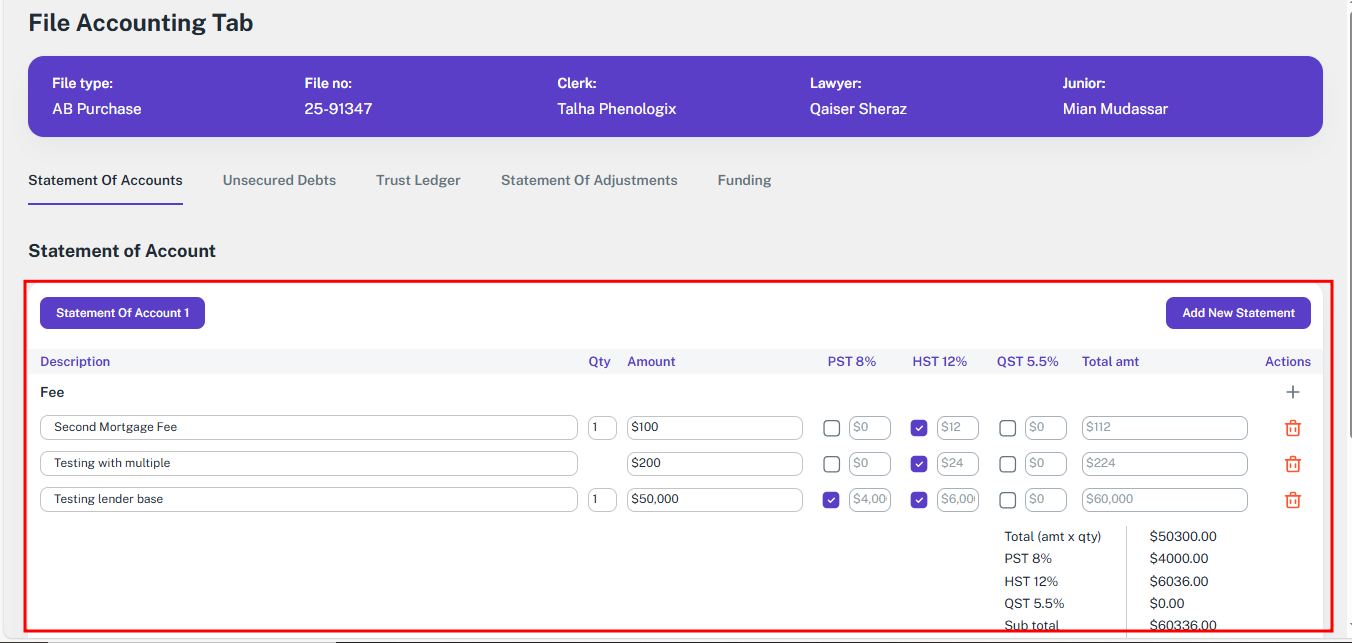Viewport: 1352px width, 643px height.
Task: Click the Amount column header
Action: point(651,362)
